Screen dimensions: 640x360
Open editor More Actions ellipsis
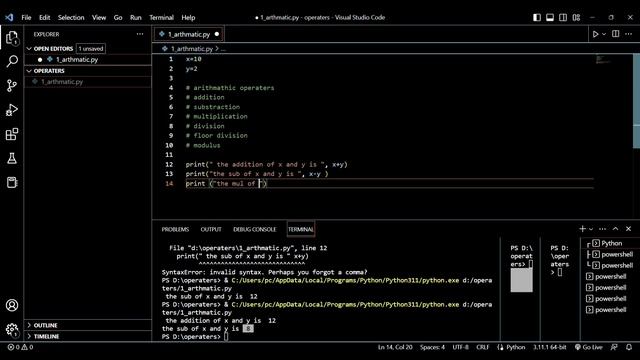[x=629, y=34]
